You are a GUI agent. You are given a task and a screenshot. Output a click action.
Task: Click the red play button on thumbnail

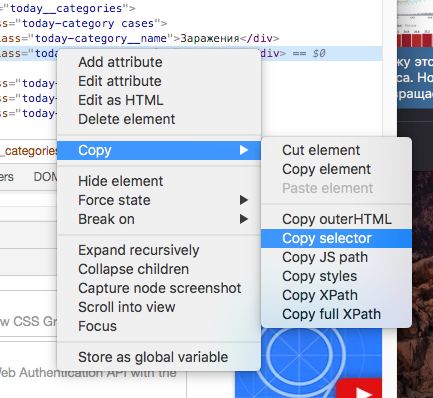359,389
